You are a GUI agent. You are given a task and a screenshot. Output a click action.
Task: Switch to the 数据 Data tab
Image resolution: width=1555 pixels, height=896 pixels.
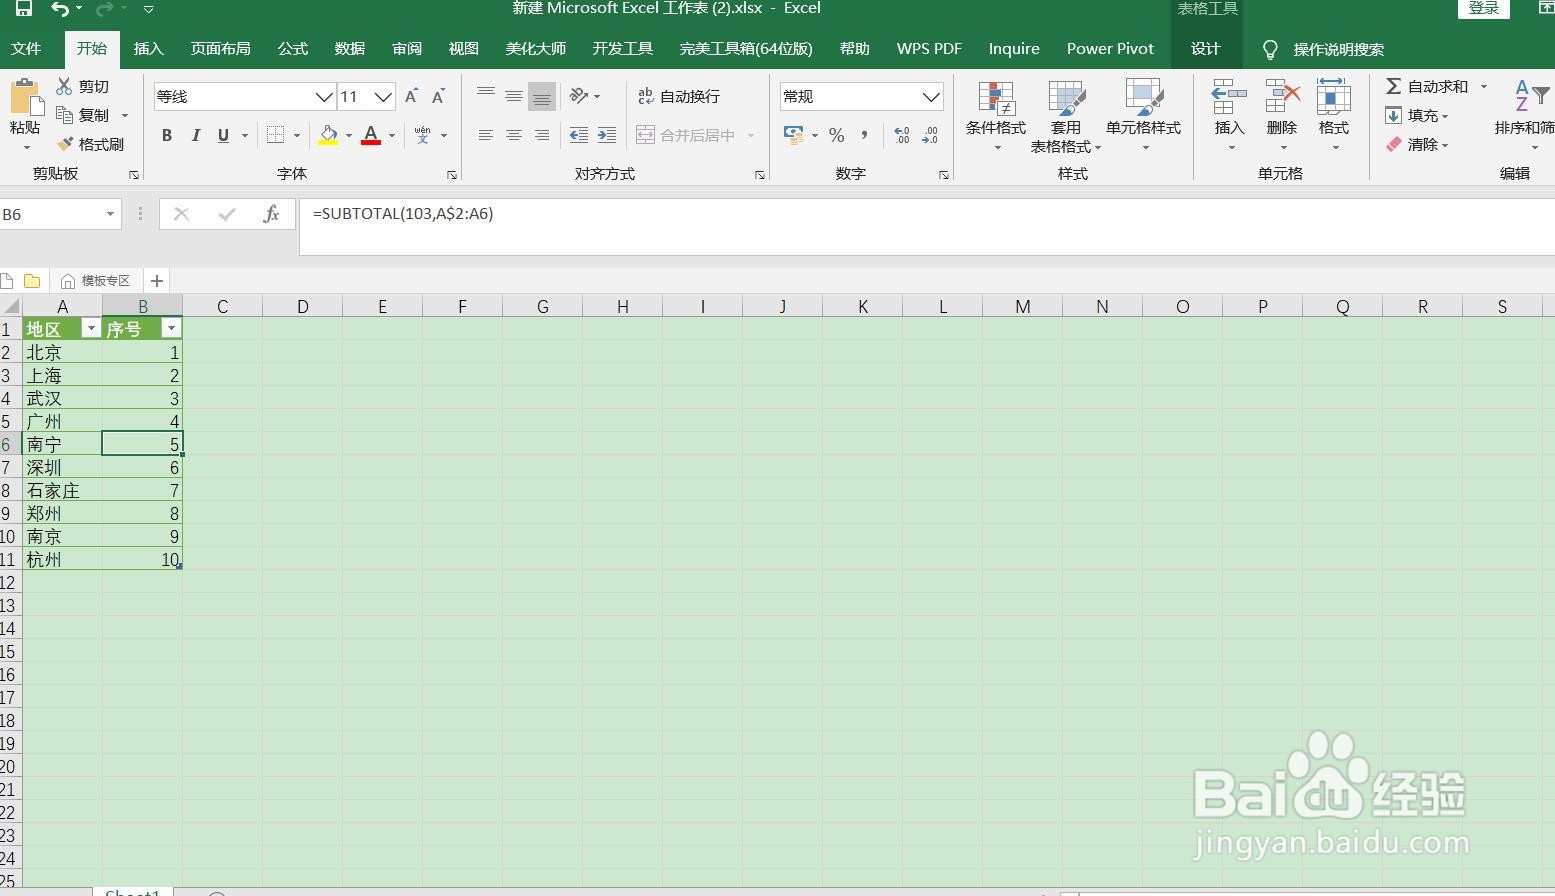(350, 49)
